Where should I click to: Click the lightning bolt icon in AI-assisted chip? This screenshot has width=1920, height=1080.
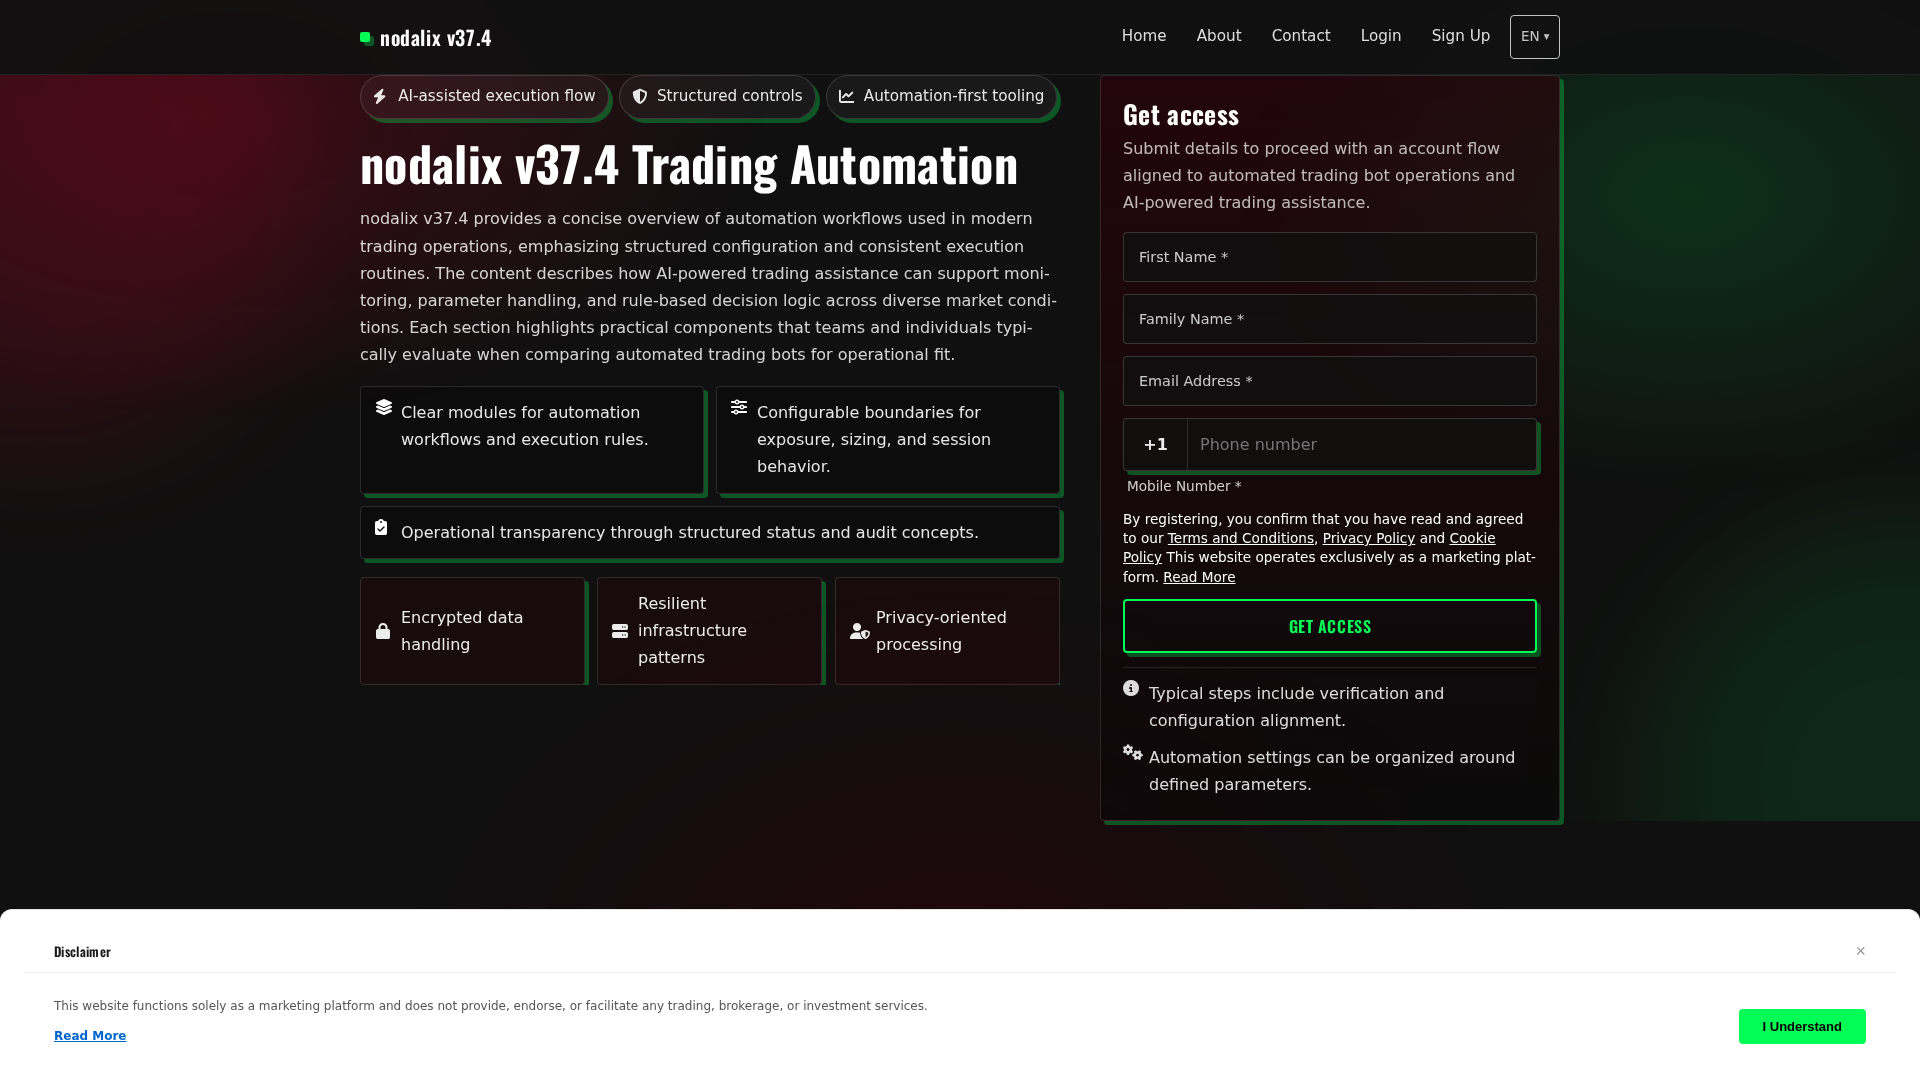[380, 96]
